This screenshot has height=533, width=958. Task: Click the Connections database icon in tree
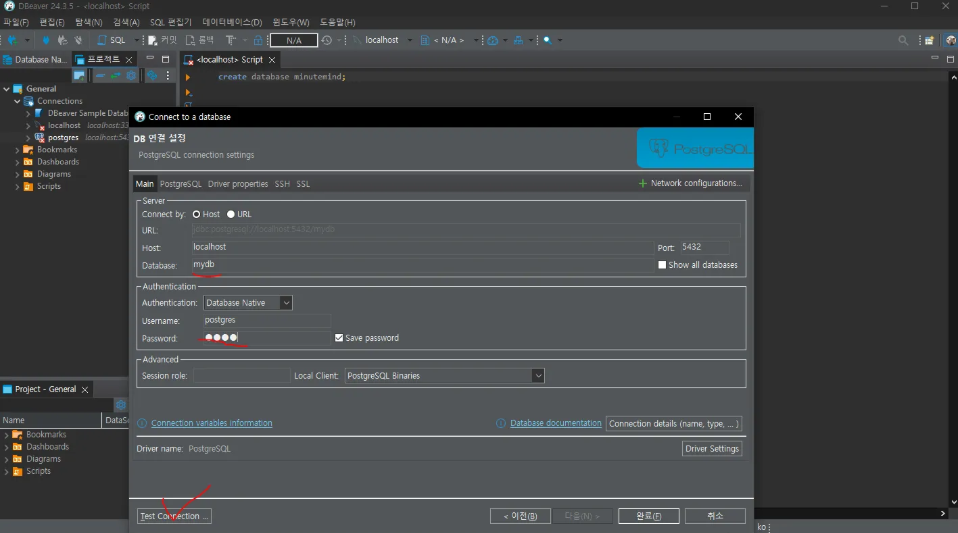point(29,101)
